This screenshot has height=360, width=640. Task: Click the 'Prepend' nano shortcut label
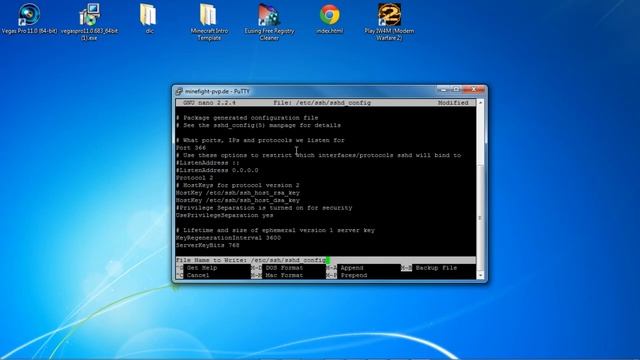pyautogui.click(x=354, y=276)
